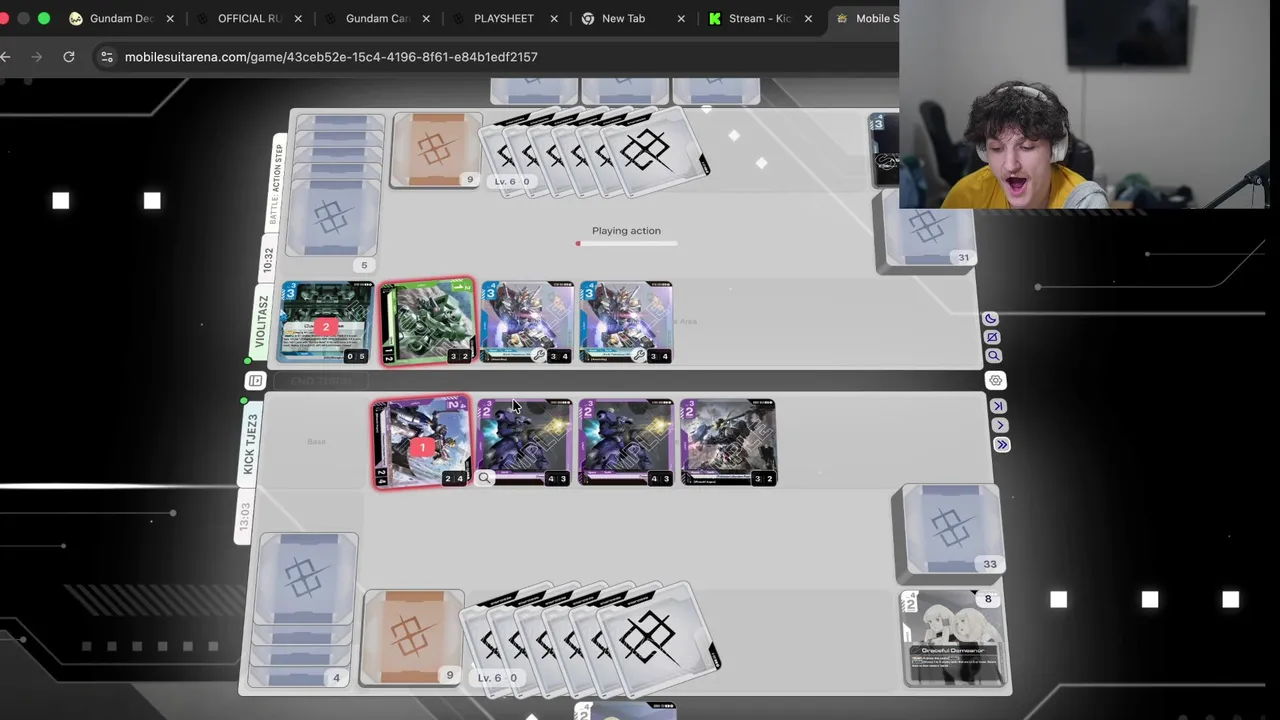Screen dimensions: 1280x720
Task: Switch to the OFFICIAL RU tab
Action: click(249, 18)
